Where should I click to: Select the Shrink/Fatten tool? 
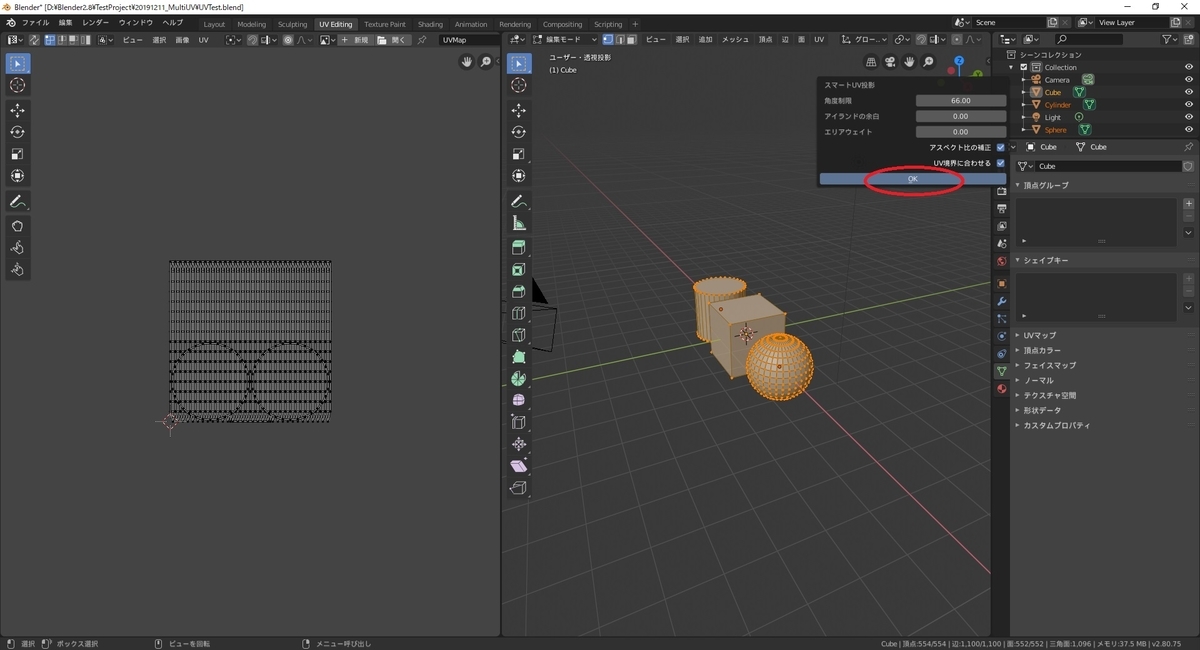click(518, 445)
